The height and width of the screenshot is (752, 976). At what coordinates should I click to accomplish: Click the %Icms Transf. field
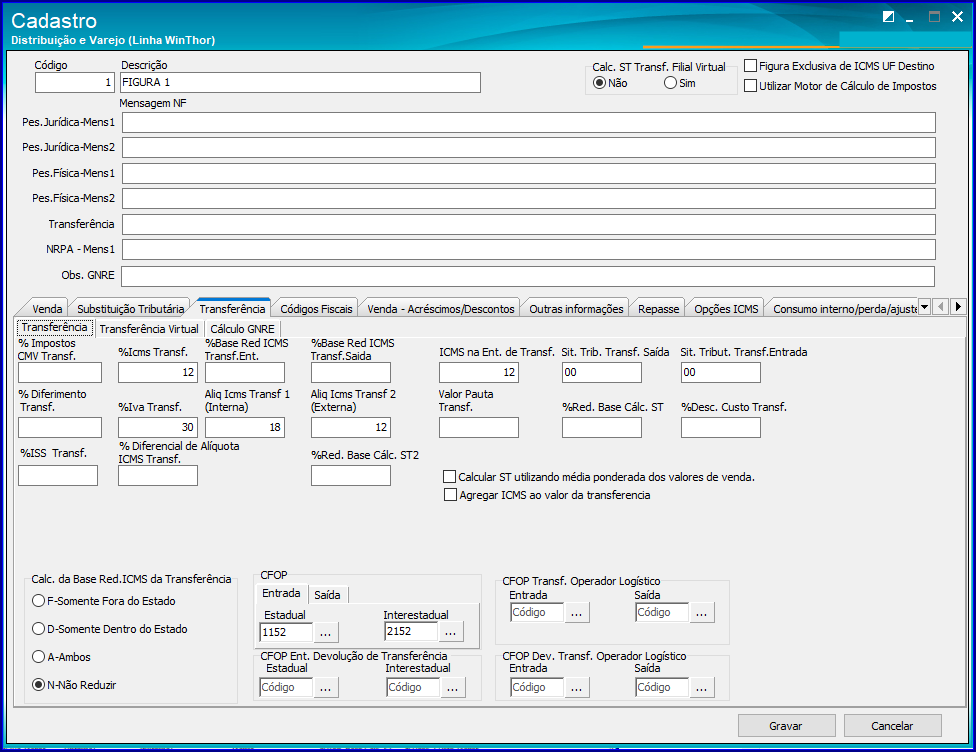[x=158, y=372]
